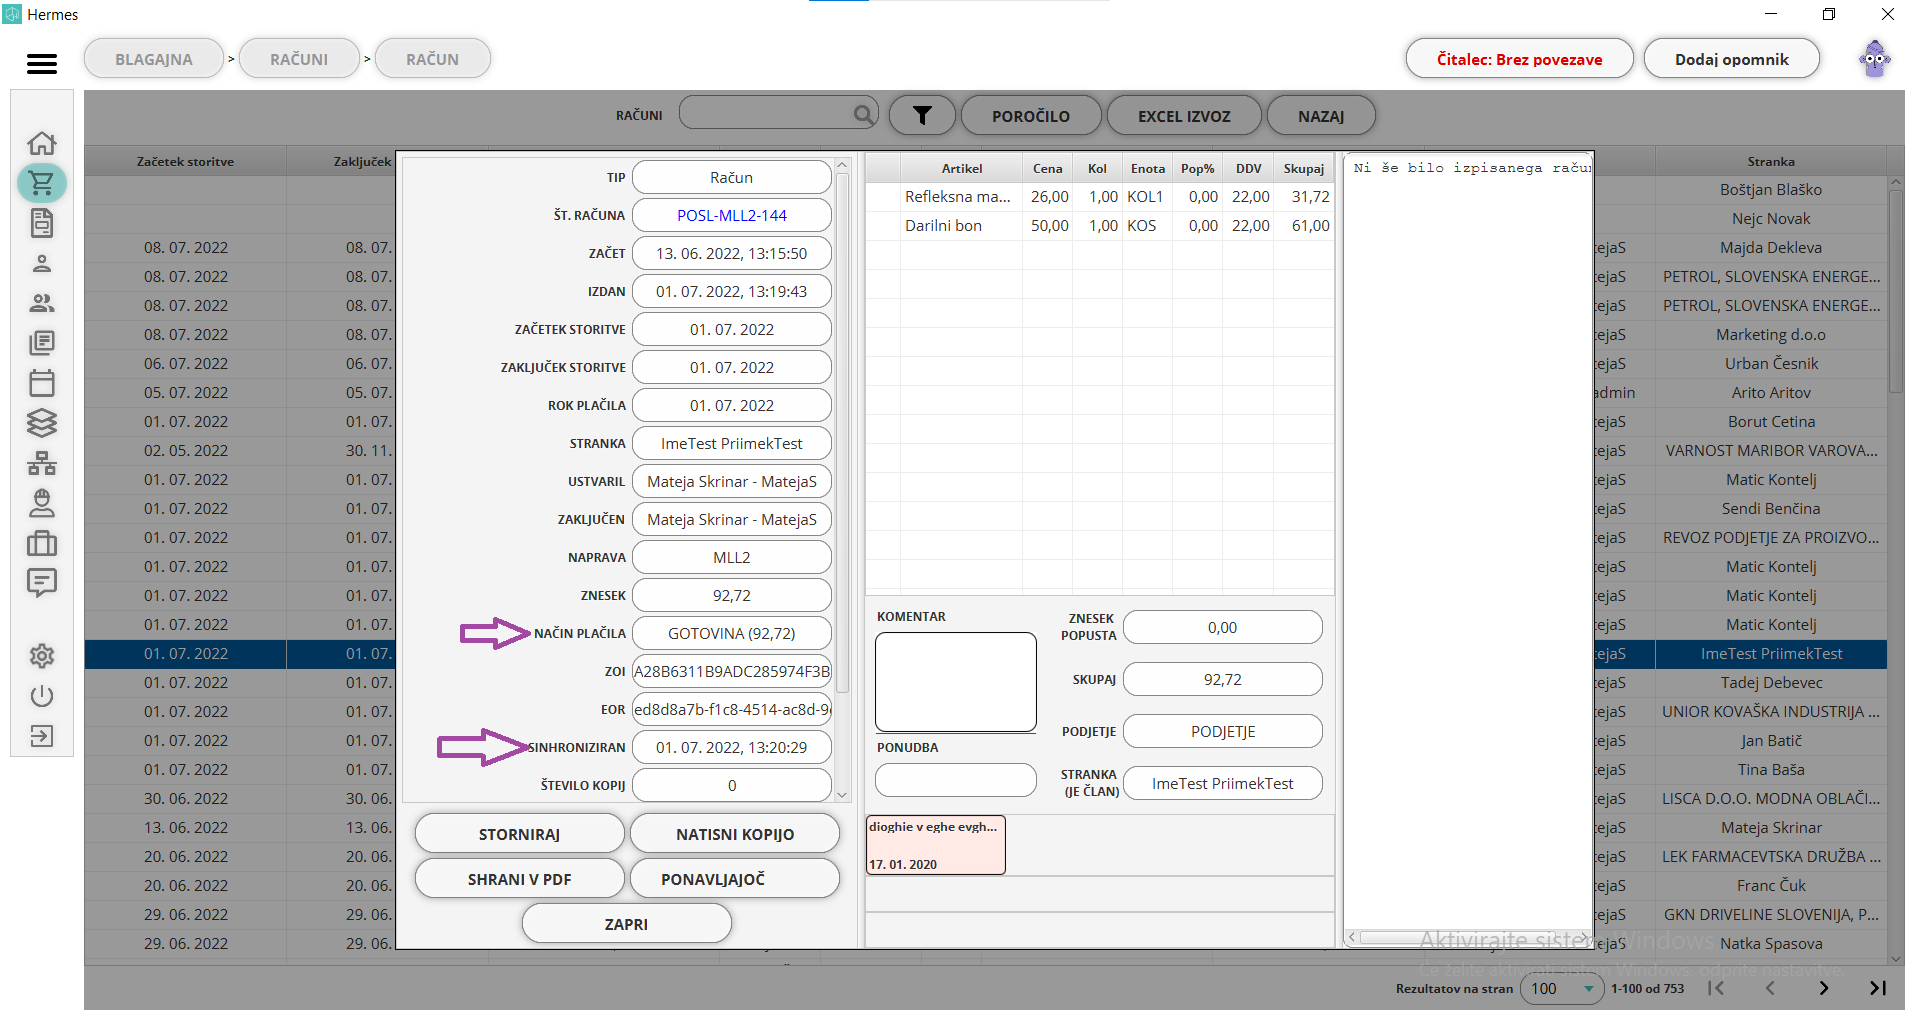This screenshot has width=1920, height=1030.
Task: Click the NAZAJ button
Action: [x=1321, y=115]
